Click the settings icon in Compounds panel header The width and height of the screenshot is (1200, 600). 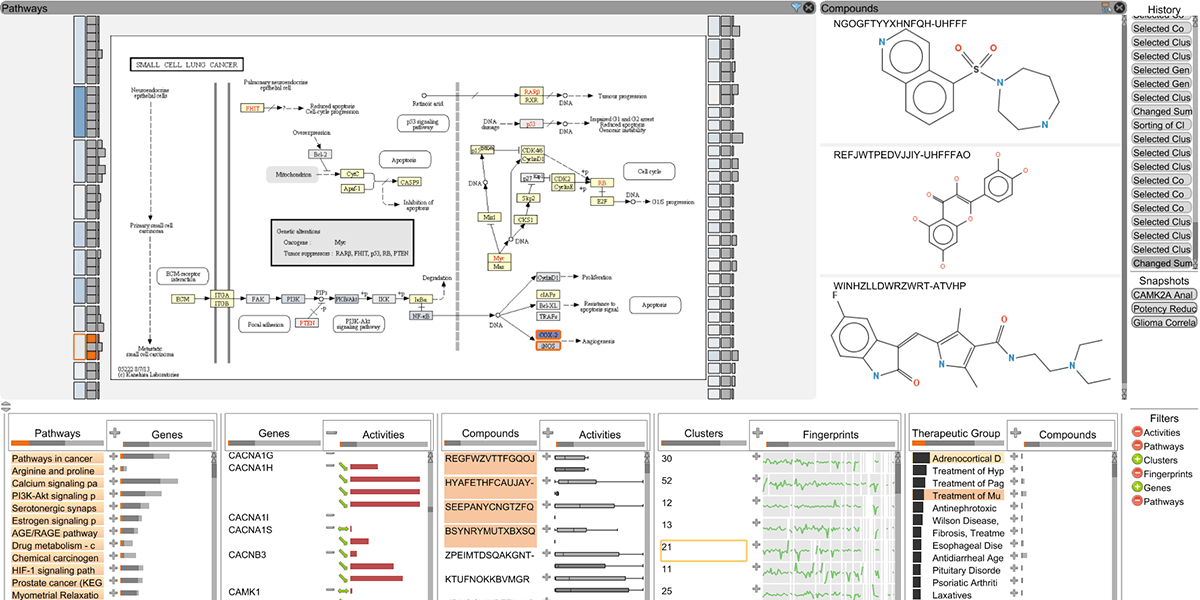pyautogui.click(x=1107, y=7)
